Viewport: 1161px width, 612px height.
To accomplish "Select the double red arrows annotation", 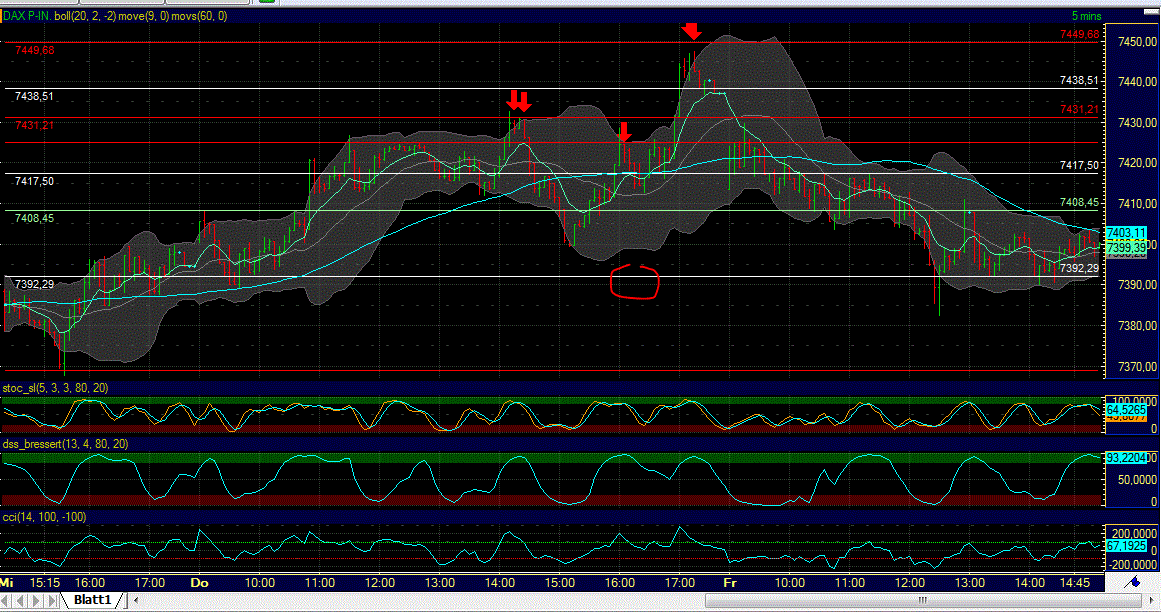I will pyautogui.click(x=521, y=99).
